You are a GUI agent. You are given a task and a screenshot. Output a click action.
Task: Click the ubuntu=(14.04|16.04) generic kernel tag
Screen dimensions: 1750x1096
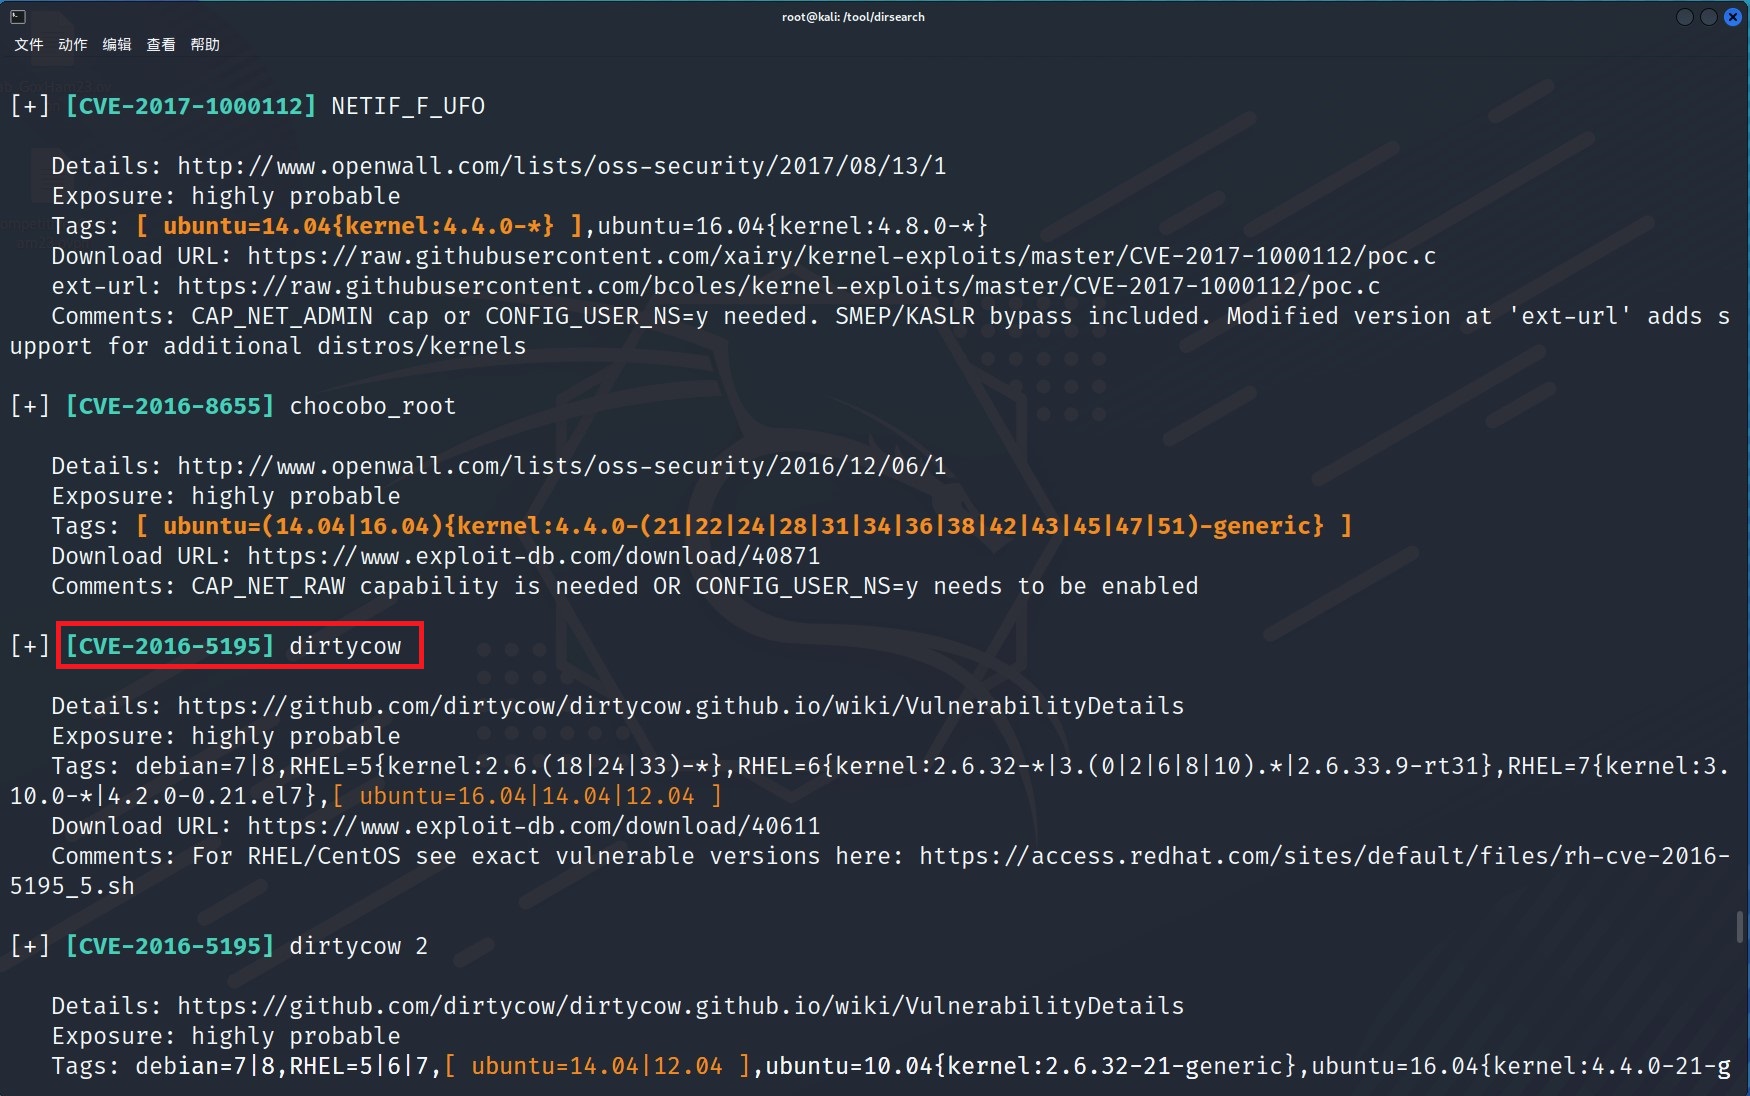[744, 526]
